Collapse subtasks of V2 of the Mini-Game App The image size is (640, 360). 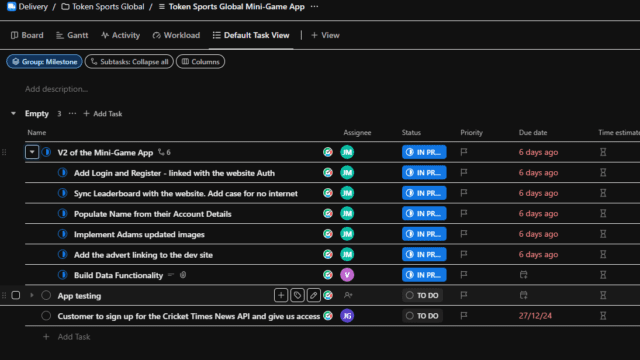click(x=32, y=152)
